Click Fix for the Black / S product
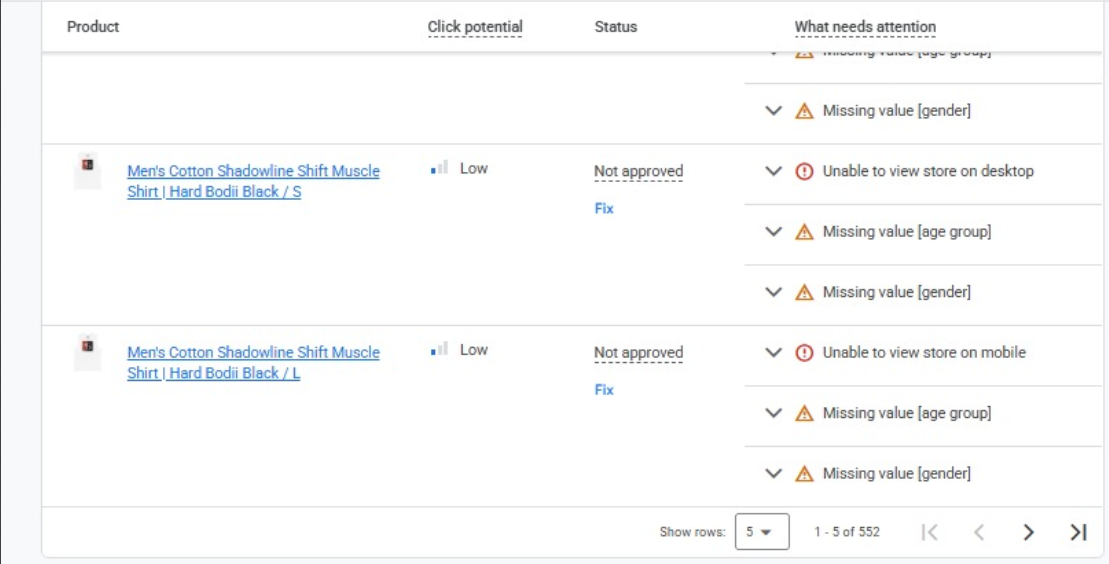Image resolution: width=1109 pixels, height=564 pixels. pyautogui.click(x=604, y=208)
